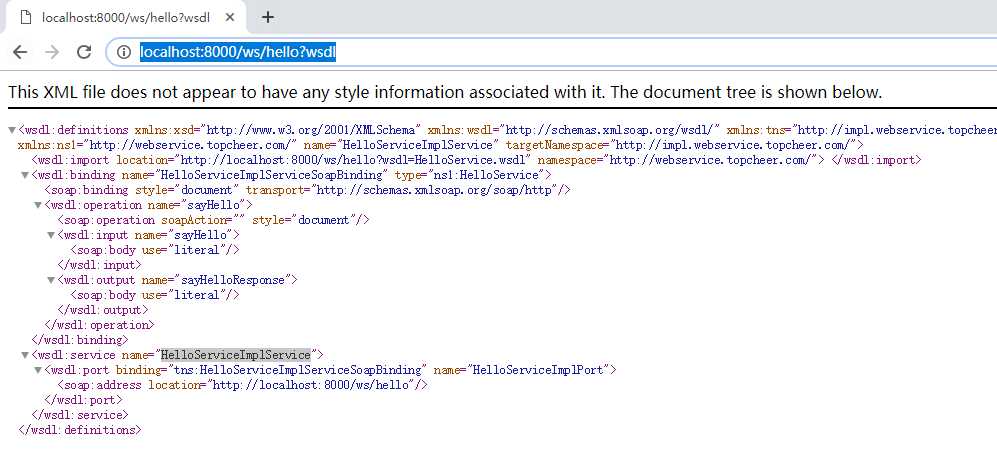997x468 pixels.
Task: Reload the WSDL page
Action: click(x=84, y=52)
